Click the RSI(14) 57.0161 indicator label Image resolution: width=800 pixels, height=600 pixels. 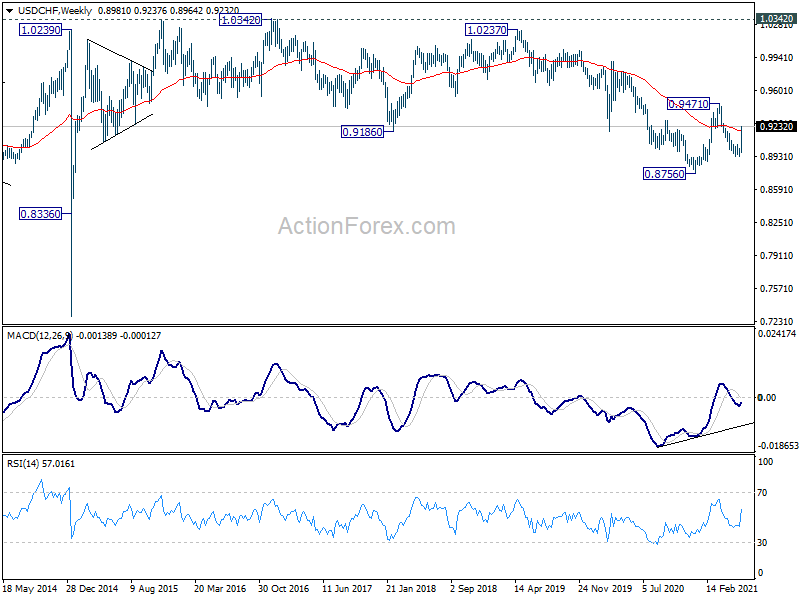(41, 464)
